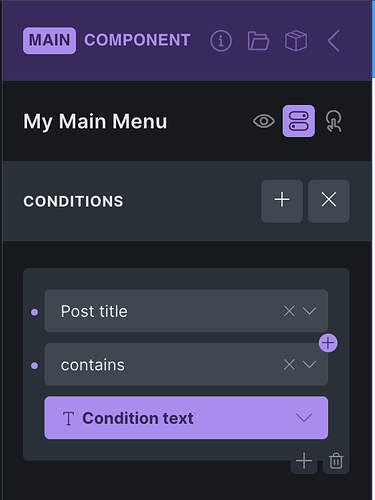
Task: Collapse panel with left chevron arrow
Action: click(333, 41)
